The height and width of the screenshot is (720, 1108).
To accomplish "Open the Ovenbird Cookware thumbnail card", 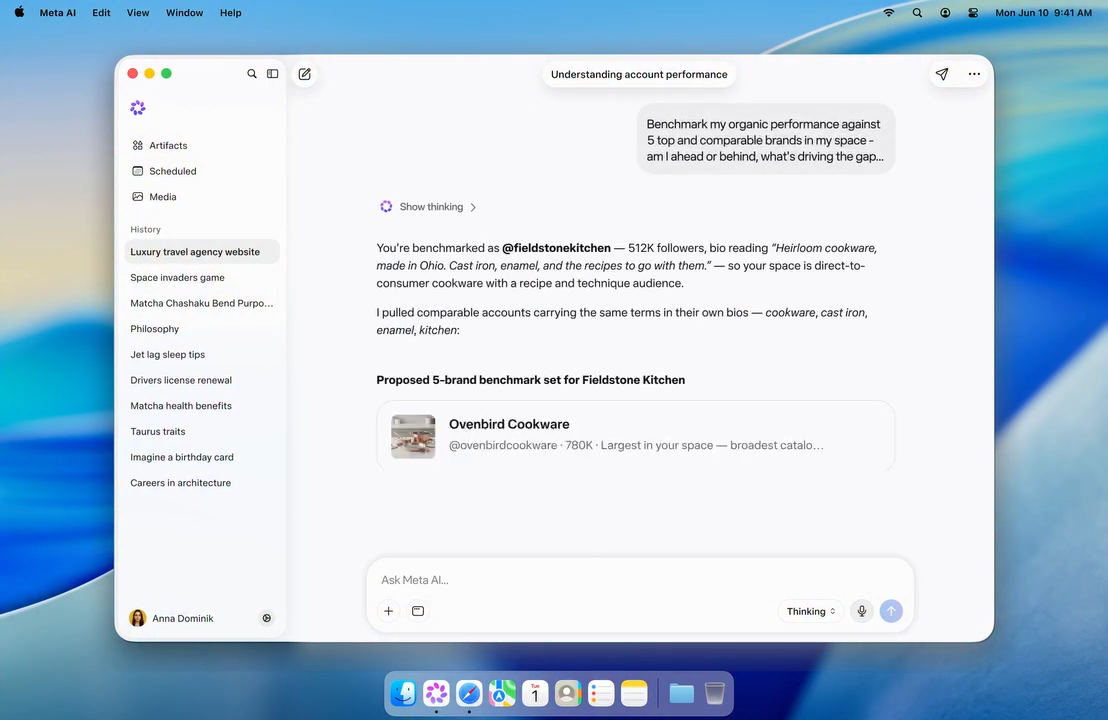I will pos(413,437).
